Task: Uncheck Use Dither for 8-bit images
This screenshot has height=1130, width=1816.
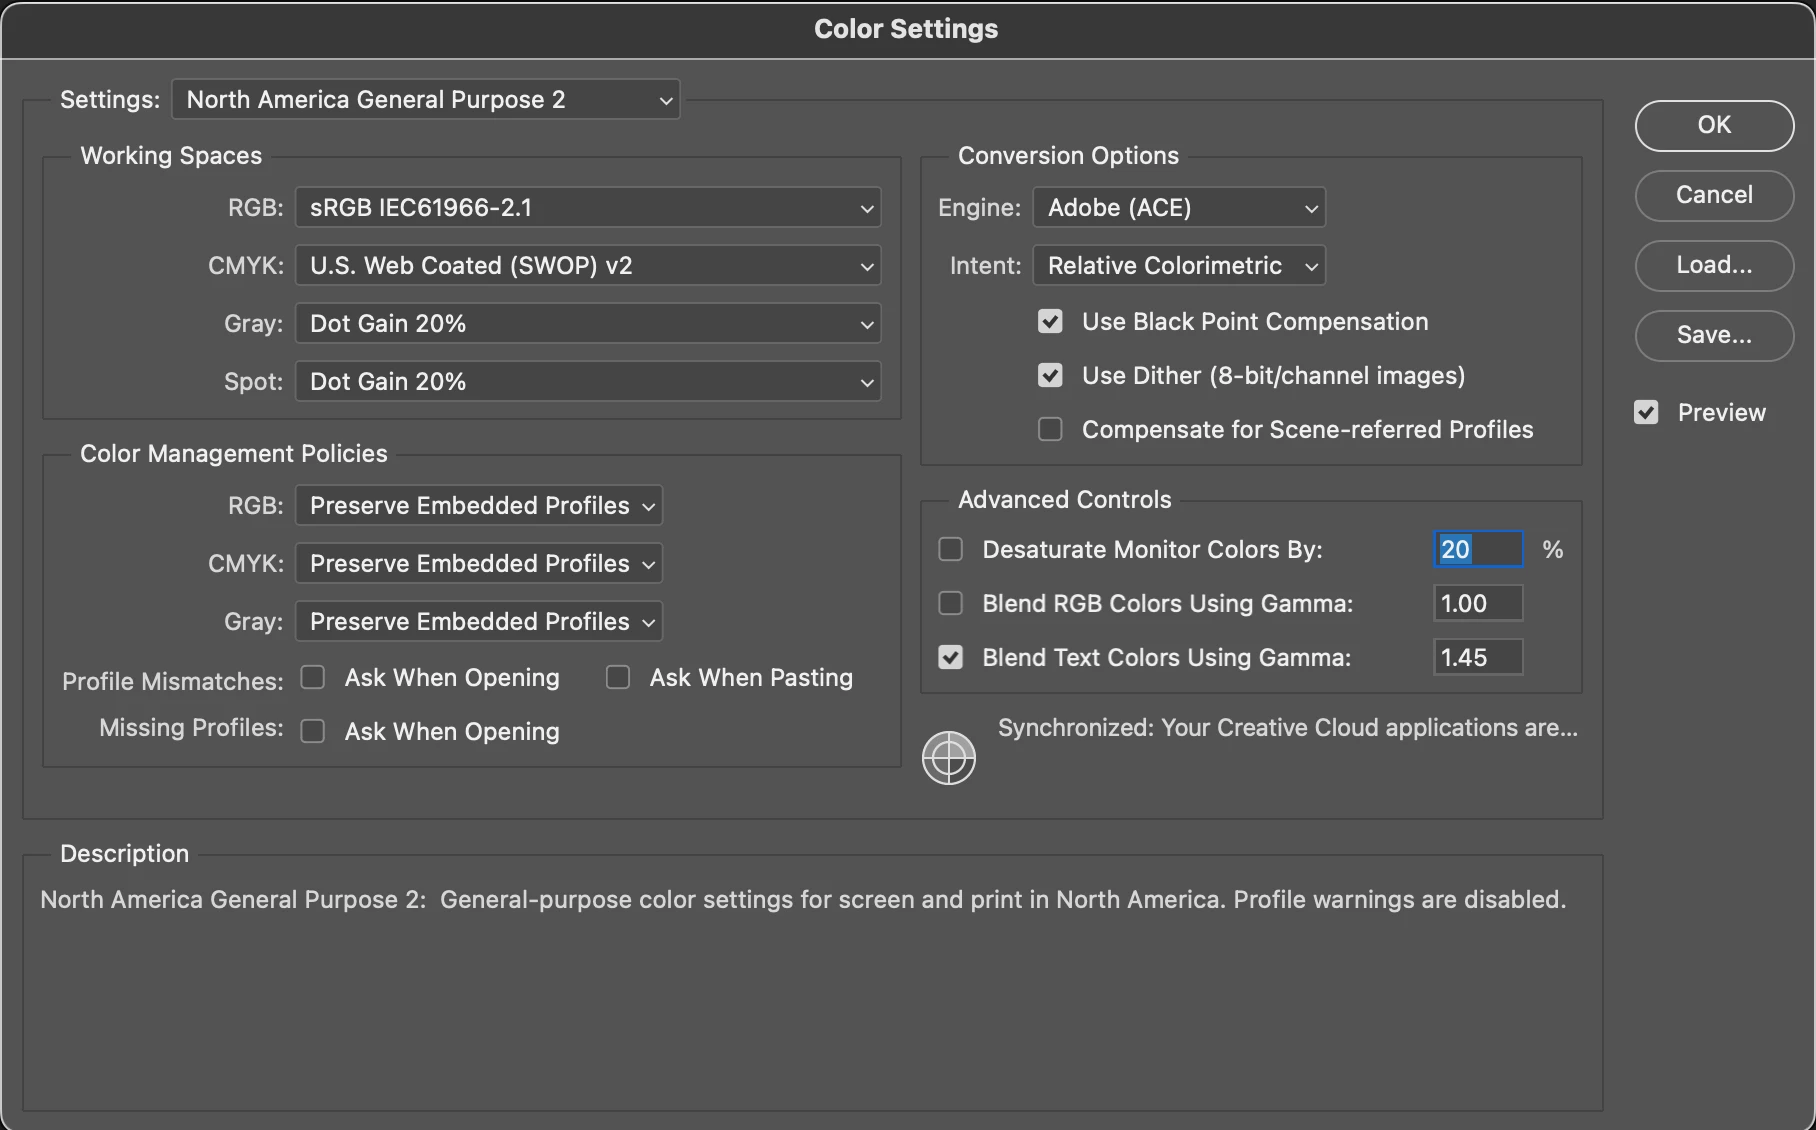Action: [1050, 376]
